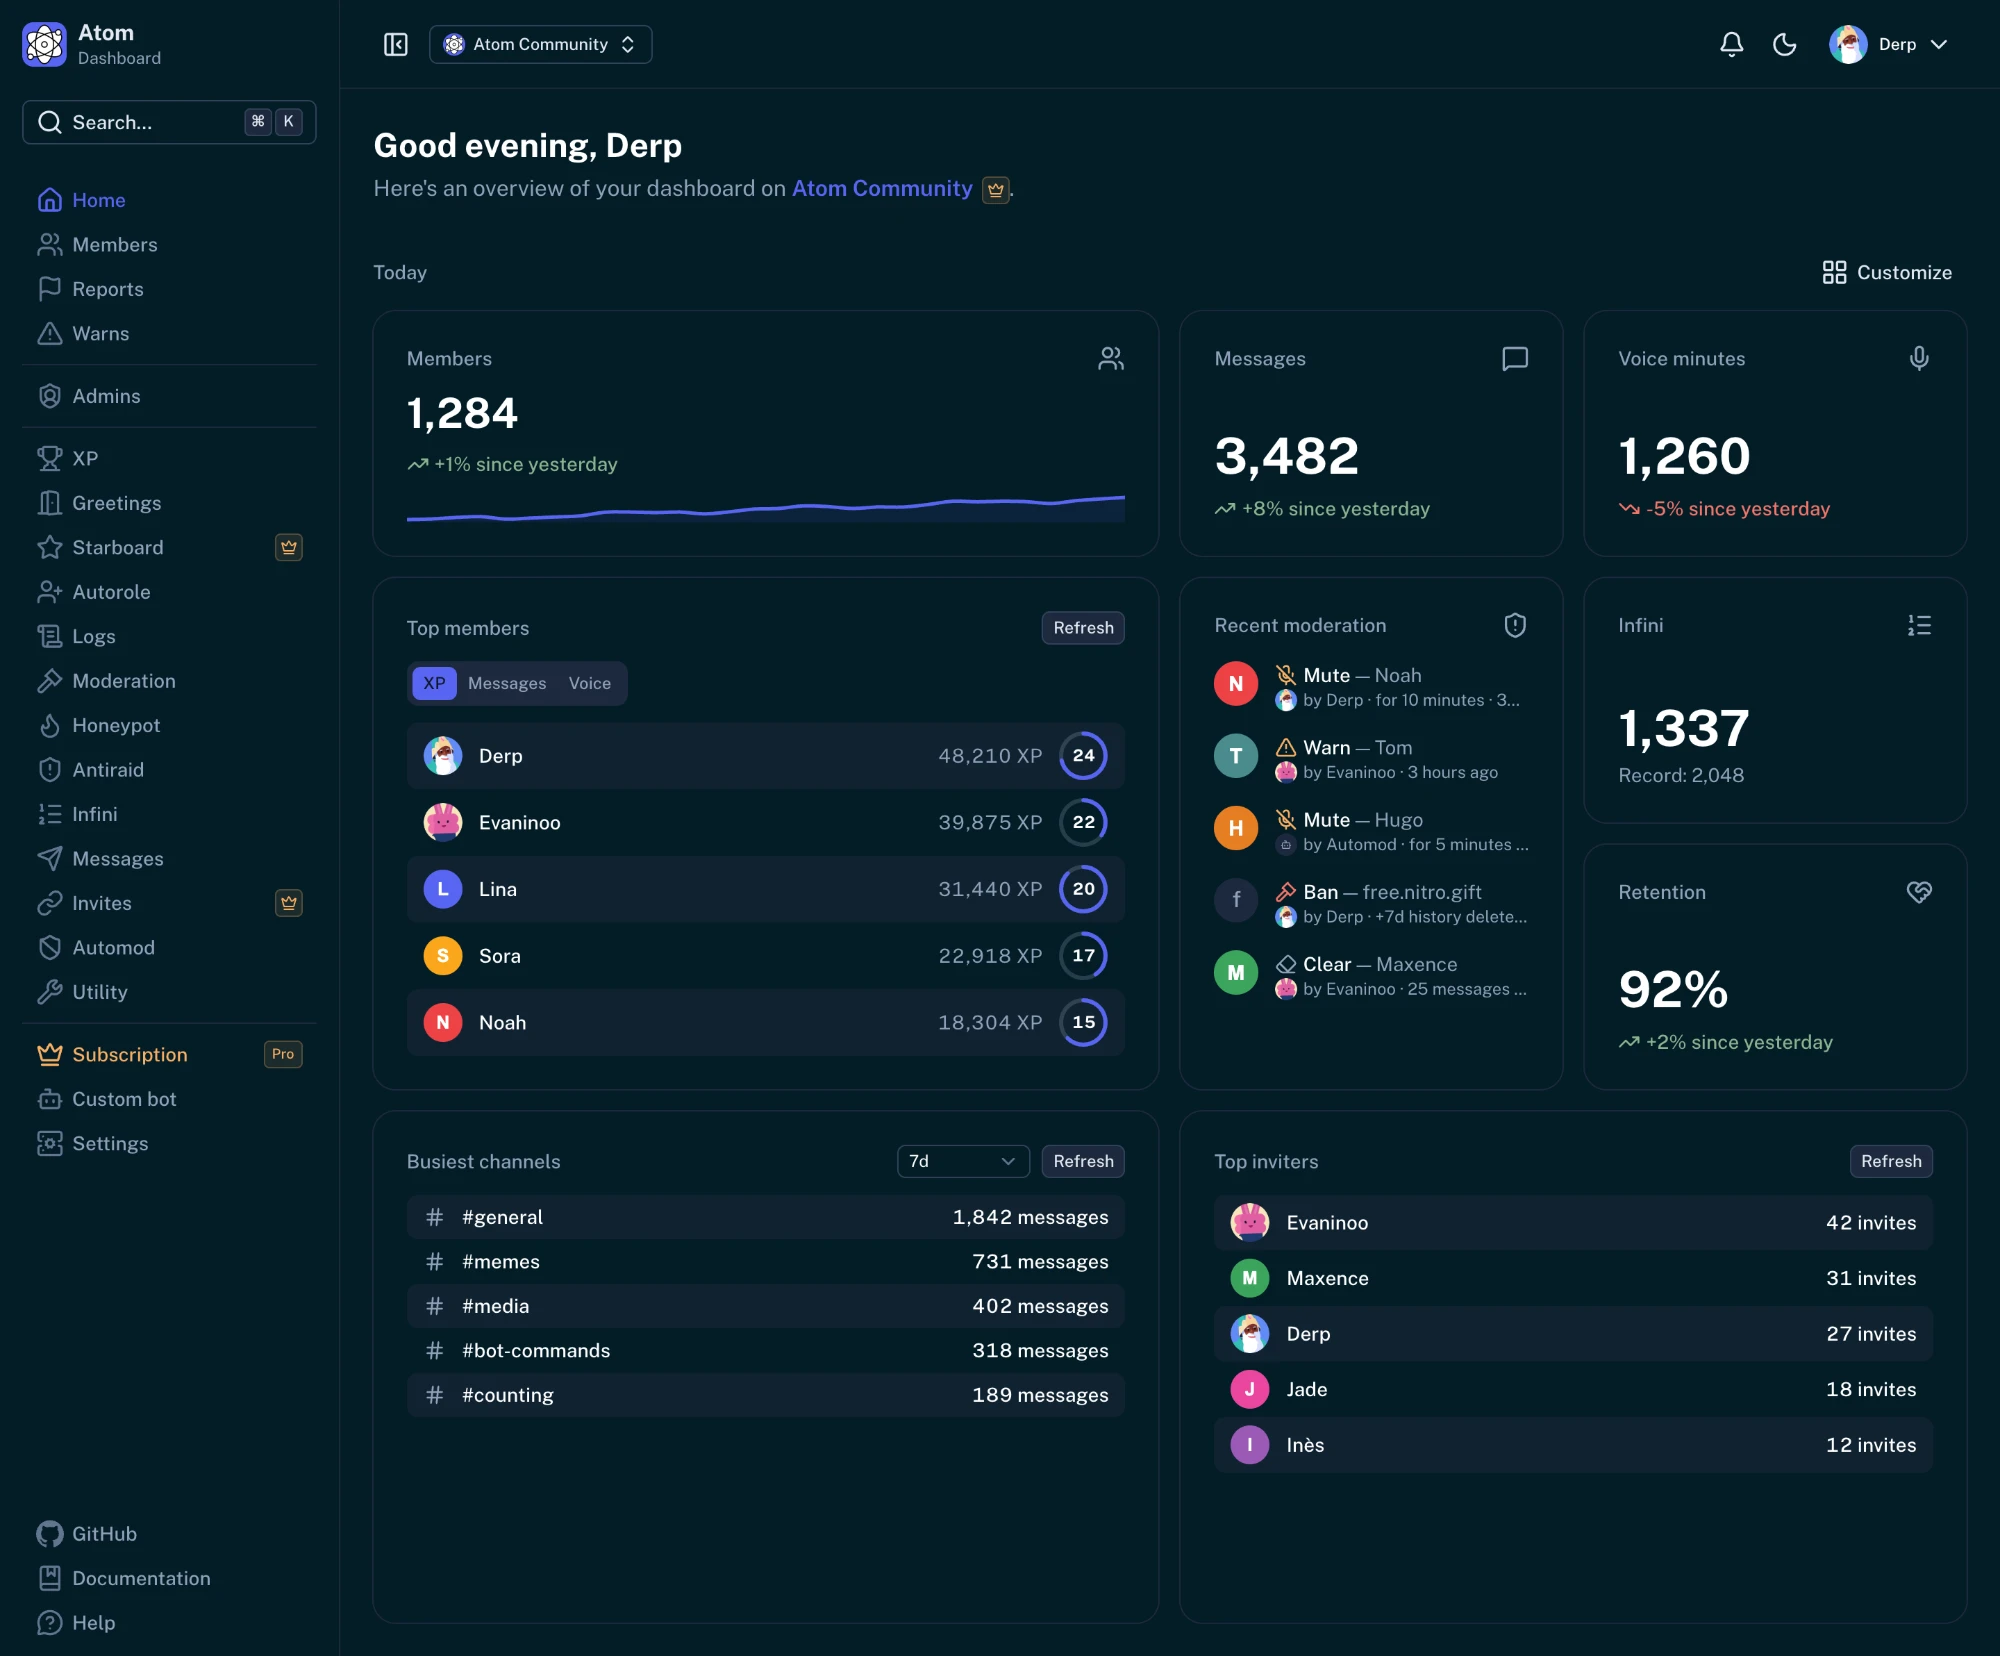Select the #general channel row
Image resolution: width=2000 pixels, height=1656 pixels.
[766, 1217]
